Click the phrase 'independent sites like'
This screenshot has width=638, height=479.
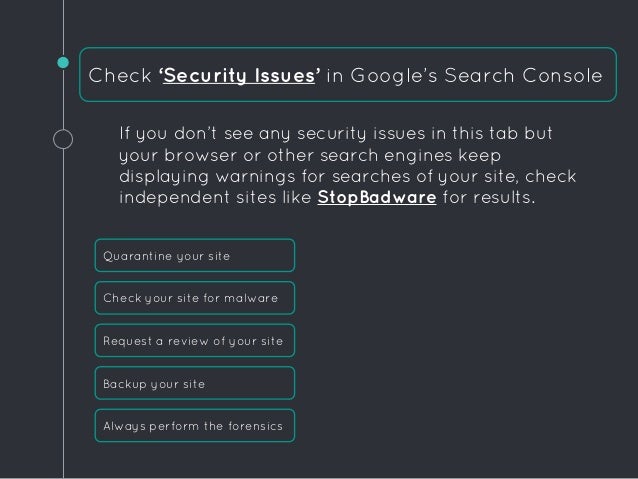coord(215,196)
